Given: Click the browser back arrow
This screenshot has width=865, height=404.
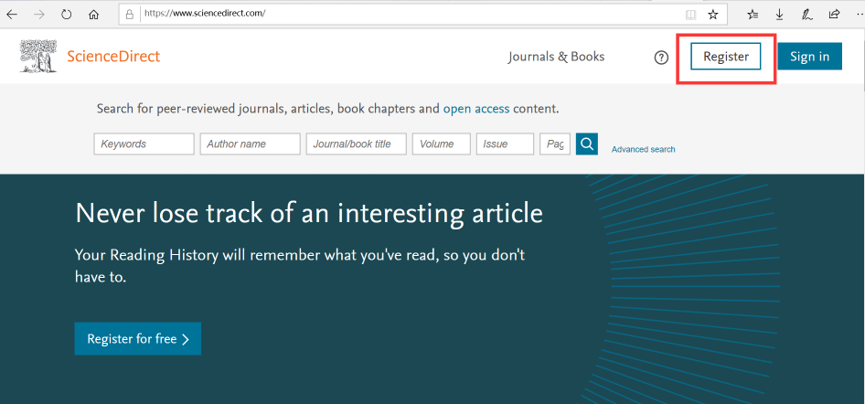Looking at the screenshot, I should click(13, 15).
